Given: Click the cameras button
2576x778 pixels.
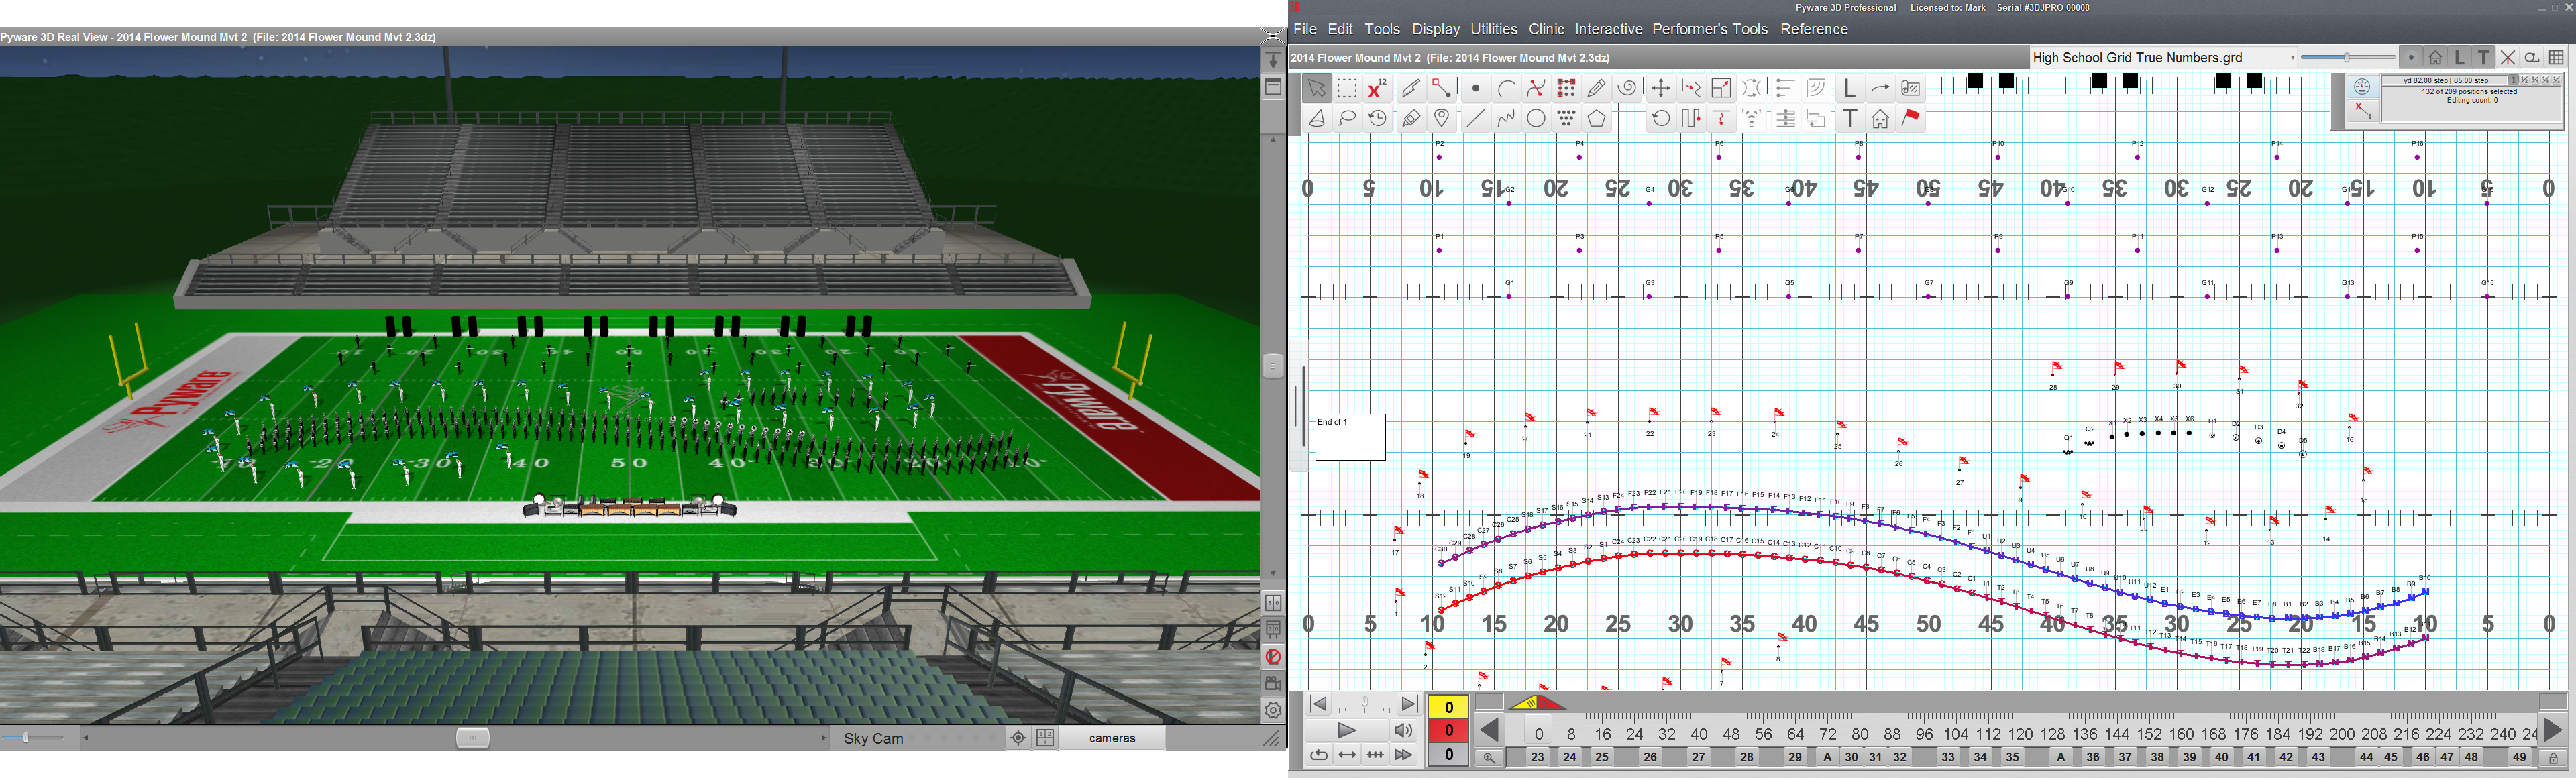Looking at the screenshot, I should 1112,738.
